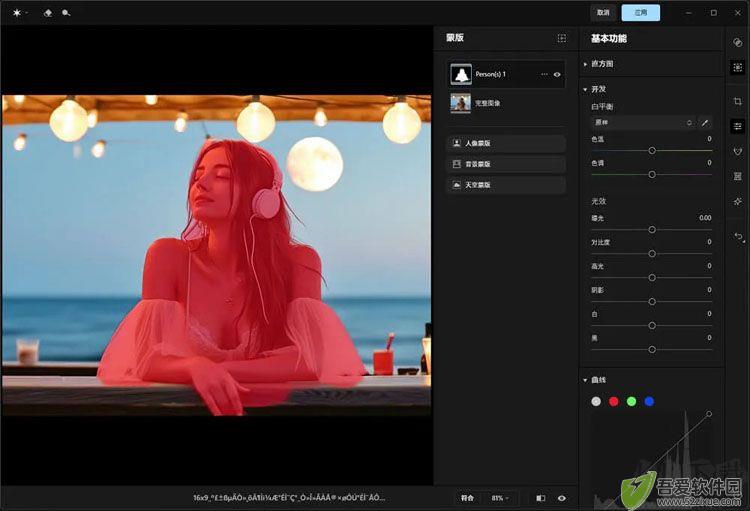The image size is (750, 511).
Task: Activate the magnifier zoom tool in top toolbar
Action: pos(66,13)
